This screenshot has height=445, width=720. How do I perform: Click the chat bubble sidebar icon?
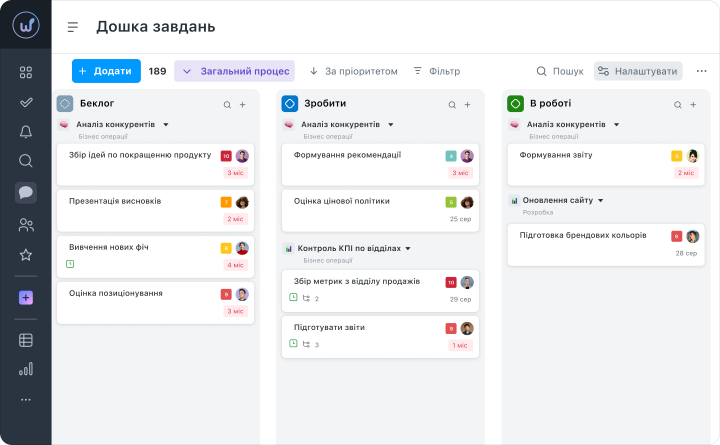(26, 193)
